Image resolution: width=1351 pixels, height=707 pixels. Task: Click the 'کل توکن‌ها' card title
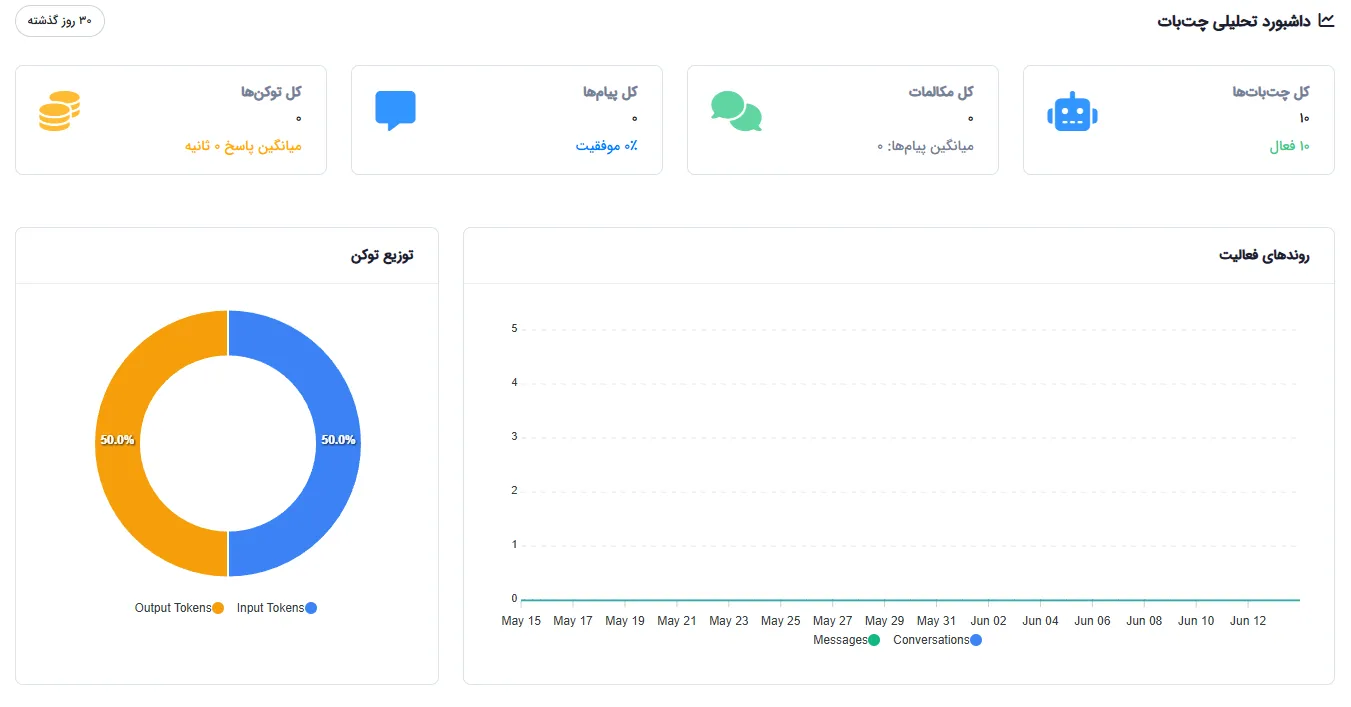pyautogui.click(x=271, y=92)
